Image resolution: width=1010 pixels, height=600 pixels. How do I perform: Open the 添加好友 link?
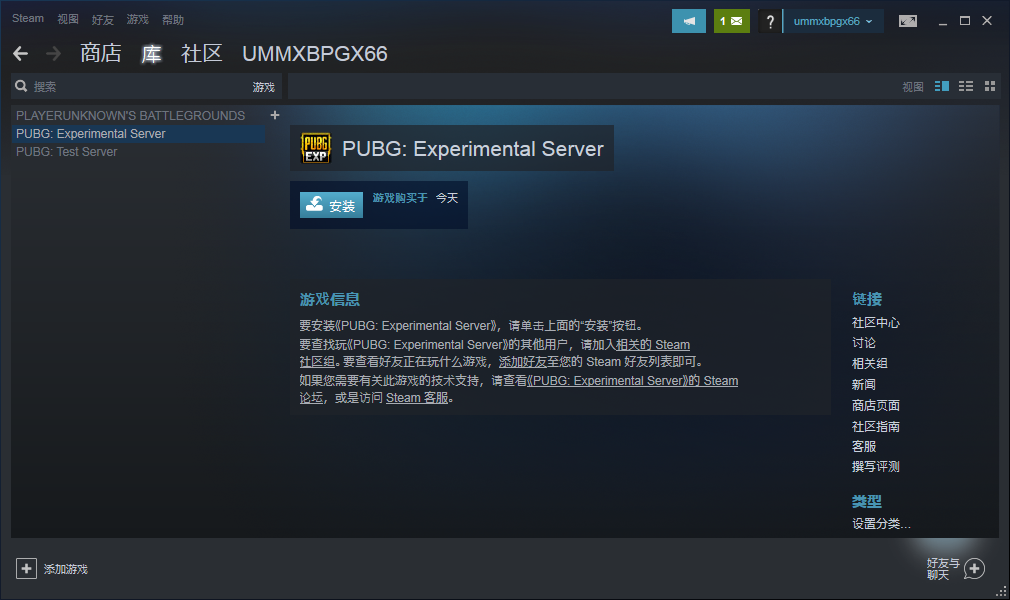coord(522,362)
